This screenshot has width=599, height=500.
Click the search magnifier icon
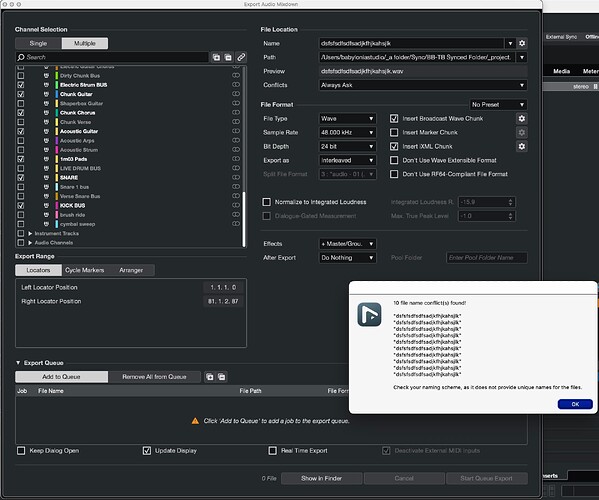21,57
